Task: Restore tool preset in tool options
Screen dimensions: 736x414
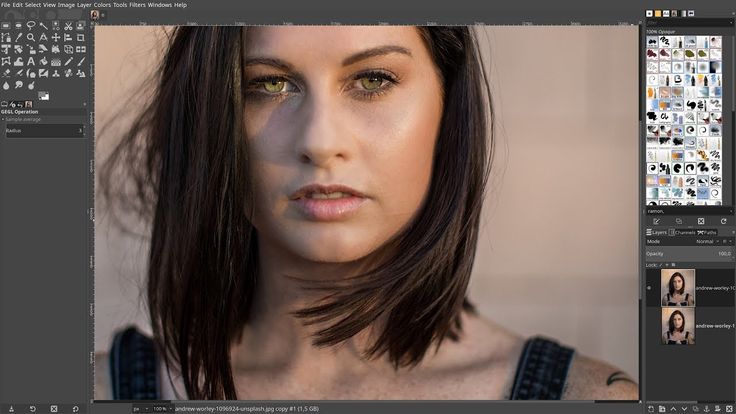Action: (x=33, y=409)
